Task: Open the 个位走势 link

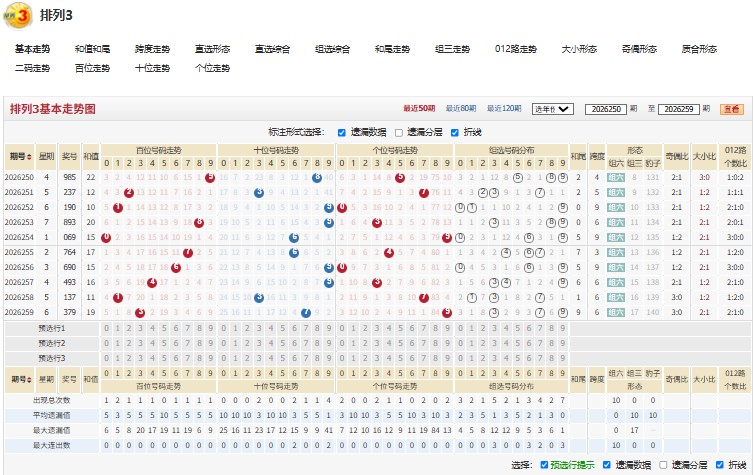Action: 212,68
